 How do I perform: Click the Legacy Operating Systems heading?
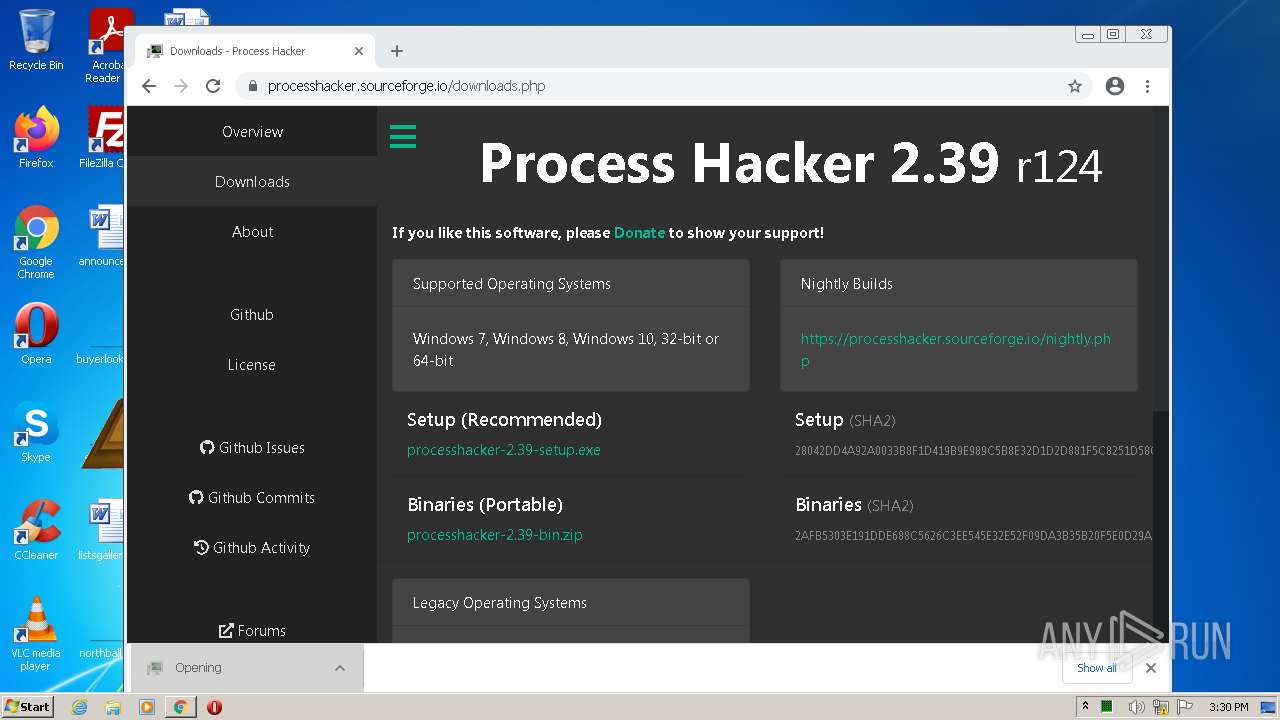coord(500,603)
